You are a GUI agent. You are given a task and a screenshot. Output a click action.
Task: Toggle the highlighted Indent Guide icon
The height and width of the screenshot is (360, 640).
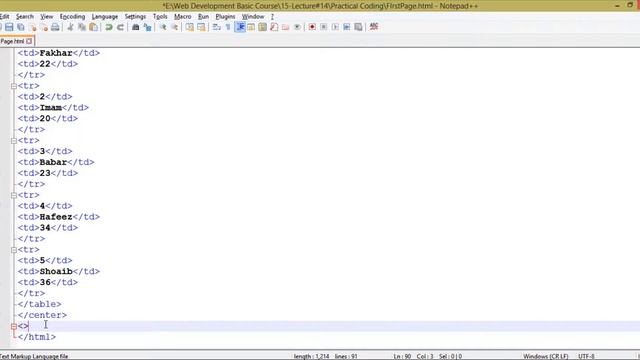(x=240, y=27)
